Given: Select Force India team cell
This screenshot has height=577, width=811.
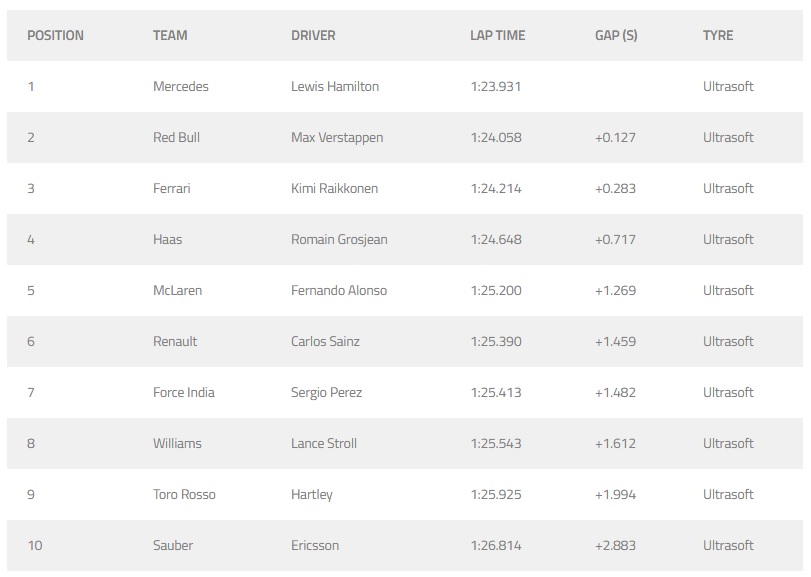Looking at the screenshot, I should (x=184, y=392).
